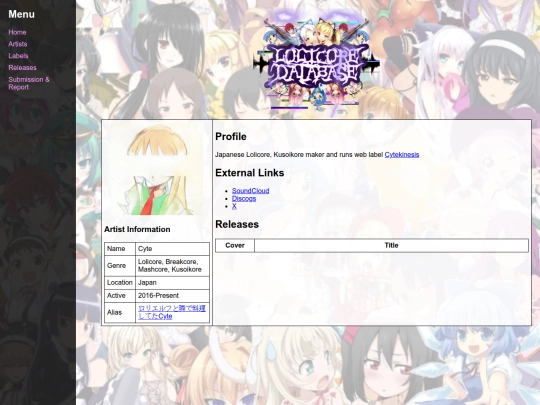Open the Labels menu link
Image resolution: width=540 pixels, height=405 pixels.
tap(18, 56)
